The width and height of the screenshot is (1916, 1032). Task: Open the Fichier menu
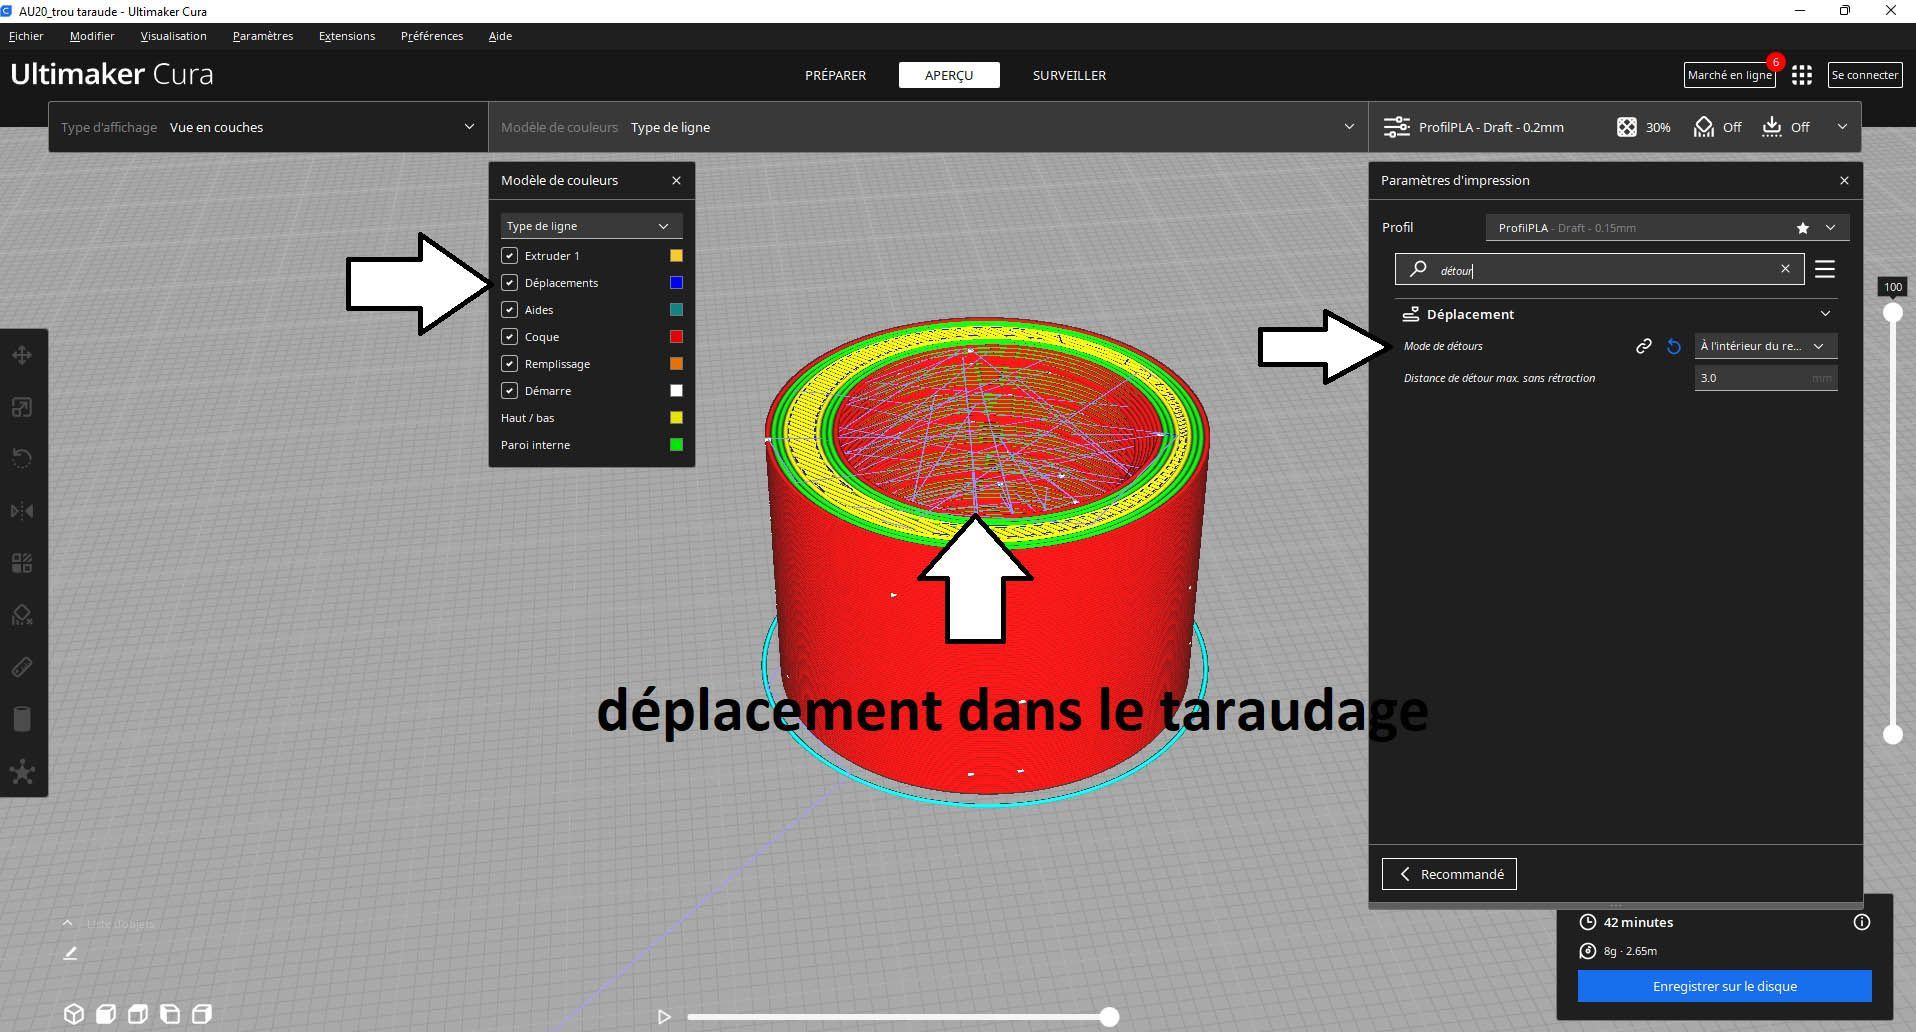[26, 36]
